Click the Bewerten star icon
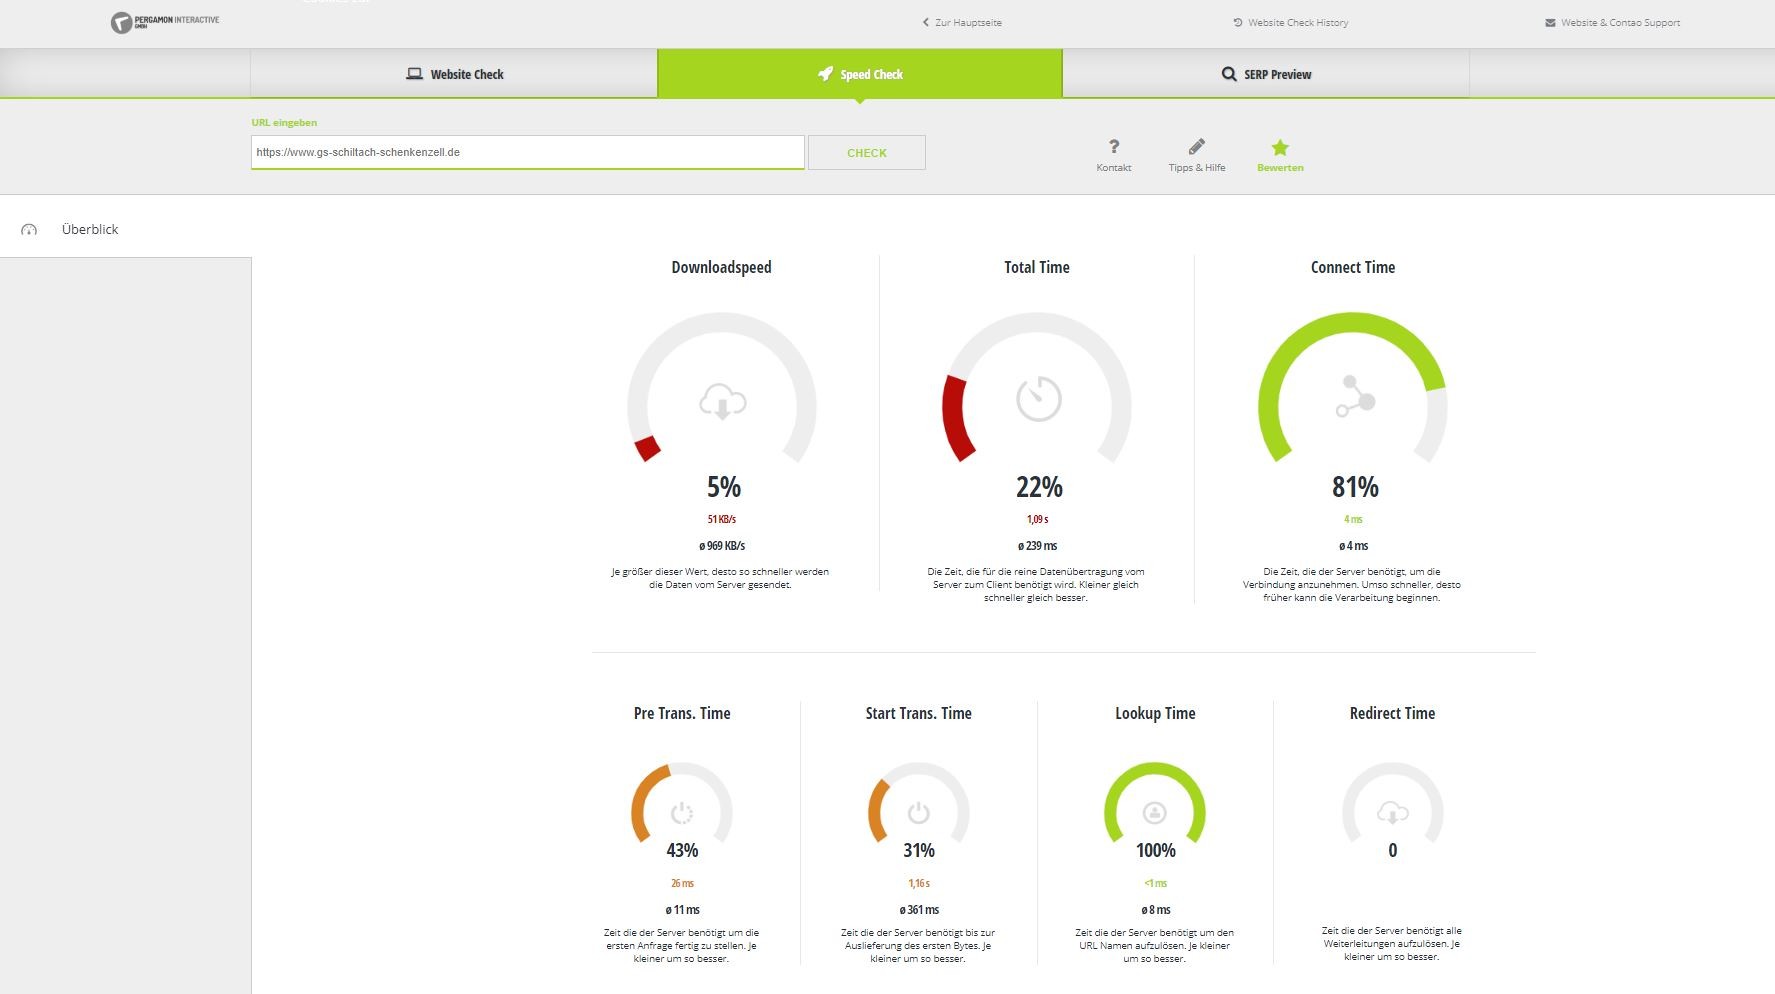This screenshot has height=994, width=1775. click(x=1280, y=147)
